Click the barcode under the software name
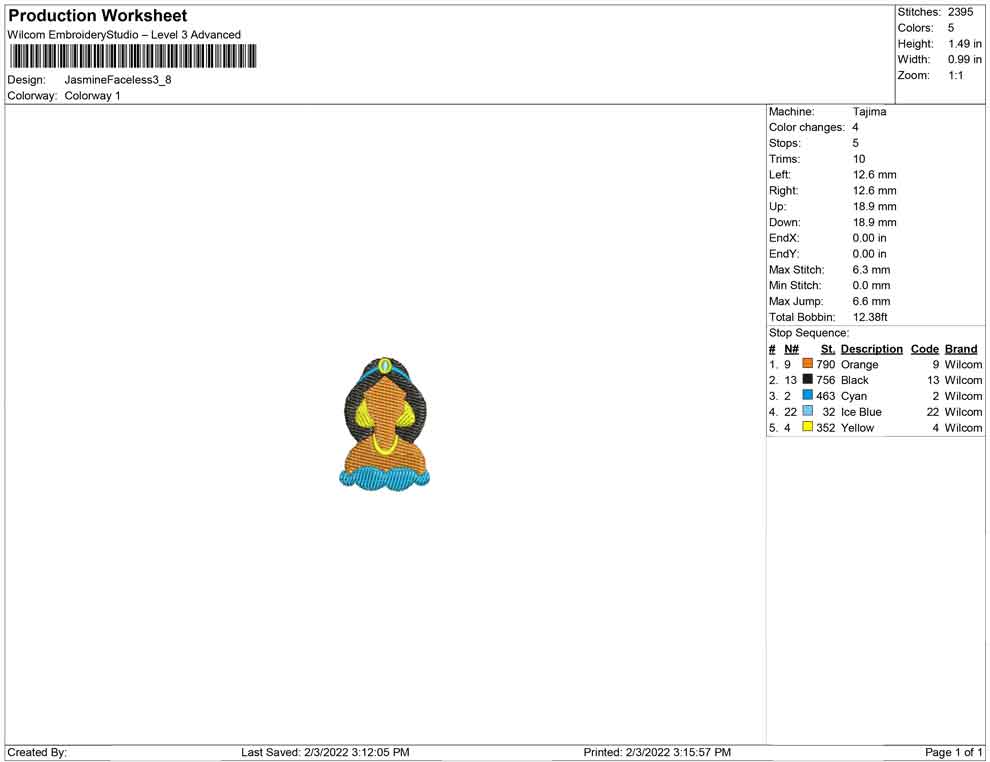 point(133,56)
